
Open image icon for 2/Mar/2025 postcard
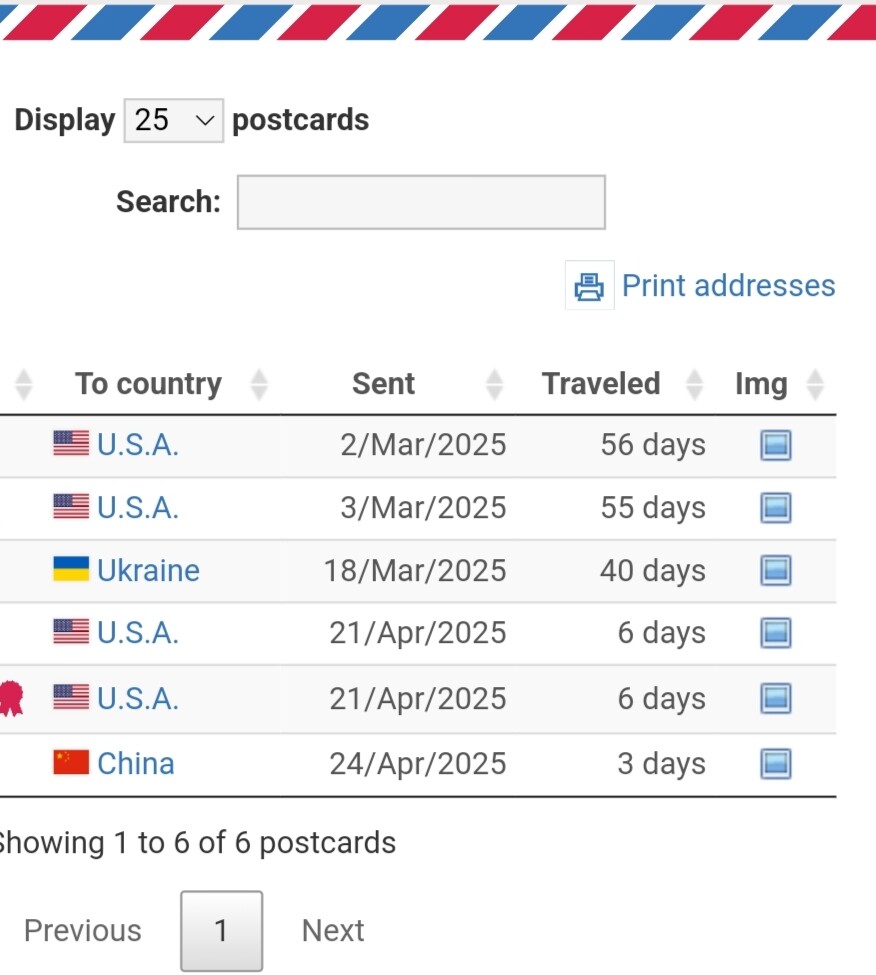[775, 445]
